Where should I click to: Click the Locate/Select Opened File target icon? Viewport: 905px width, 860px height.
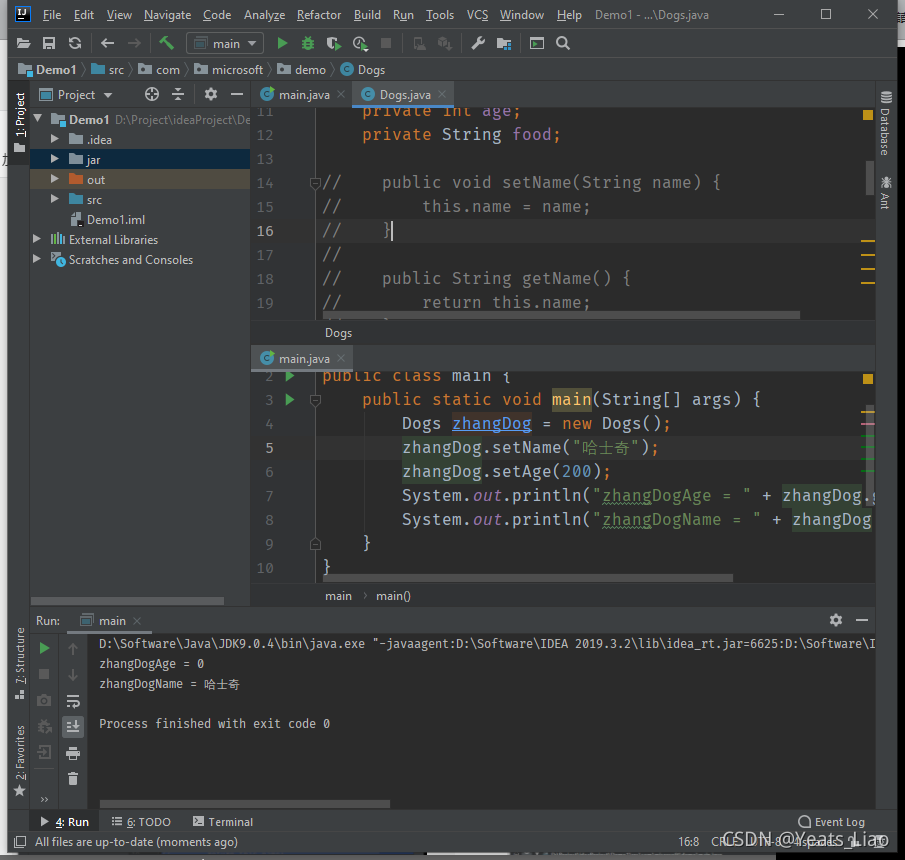pyautogui.click(x=152, y=94)
